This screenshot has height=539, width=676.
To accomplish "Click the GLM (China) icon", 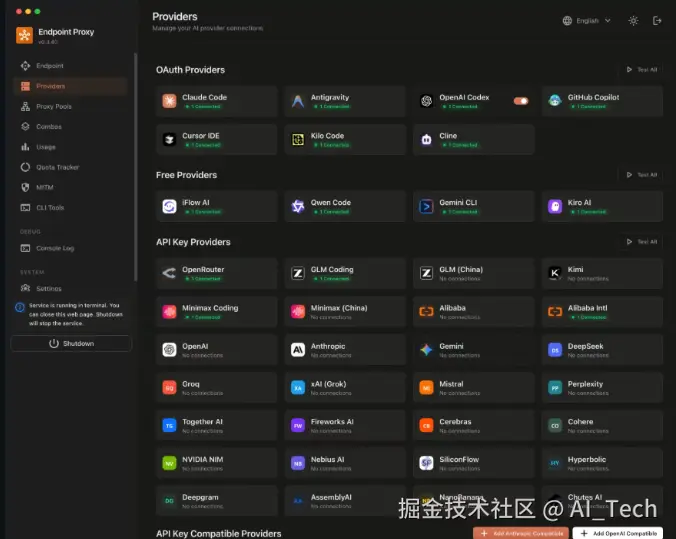I will pos(426,273).
